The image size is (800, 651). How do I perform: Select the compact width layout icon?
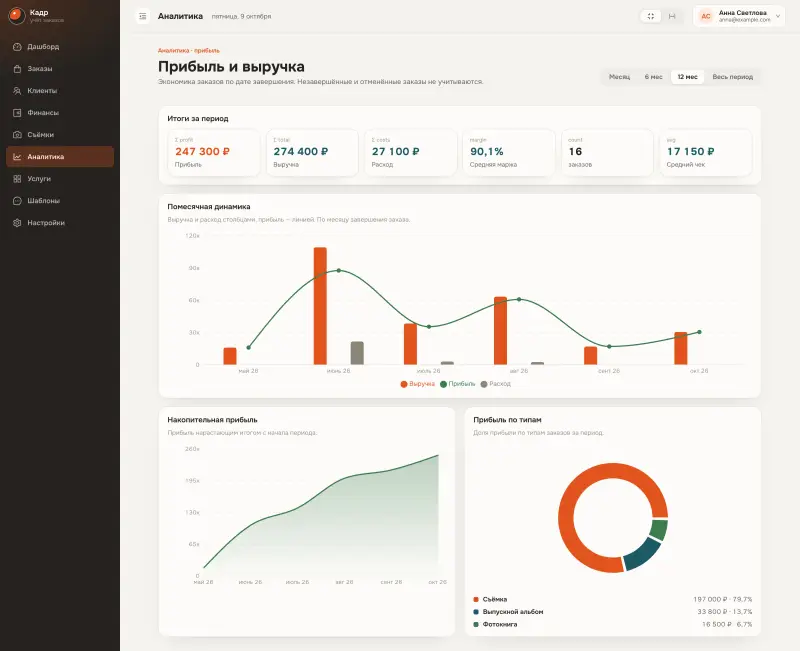(651, 16)
